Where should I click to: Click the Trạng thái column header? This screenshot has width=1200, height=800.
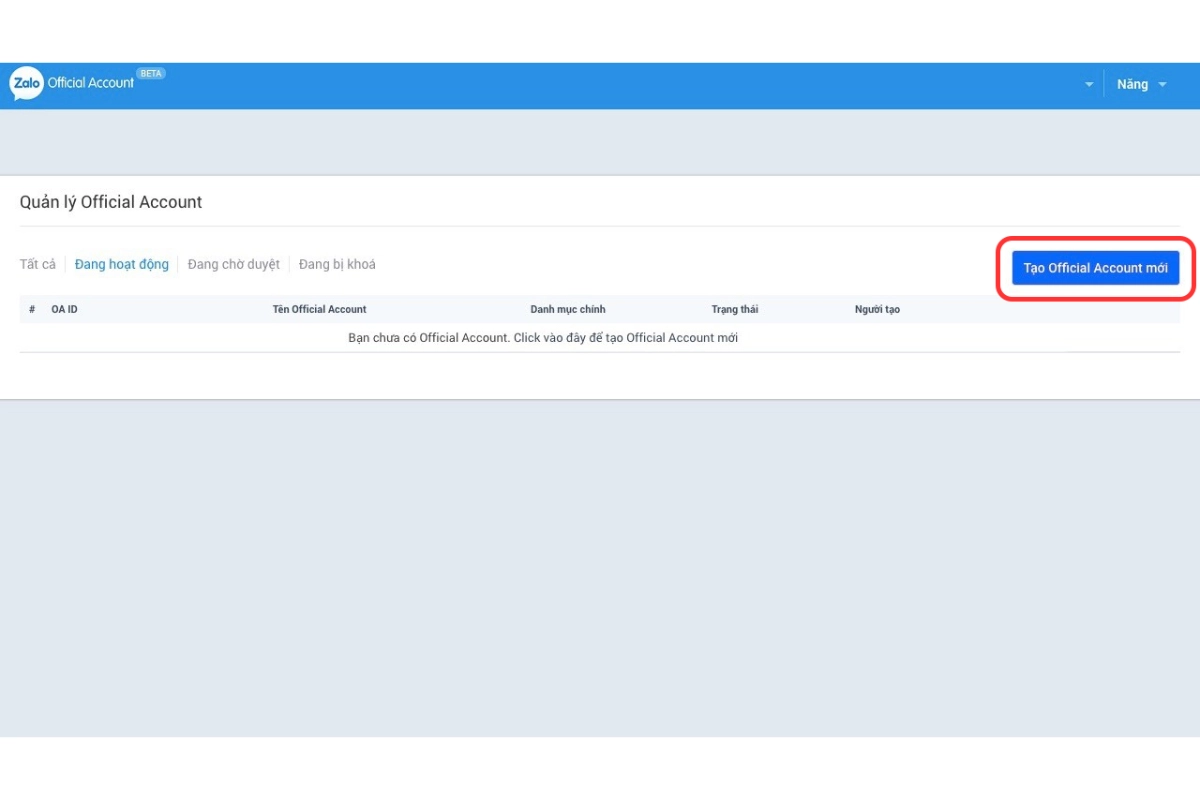coord(735,310)
